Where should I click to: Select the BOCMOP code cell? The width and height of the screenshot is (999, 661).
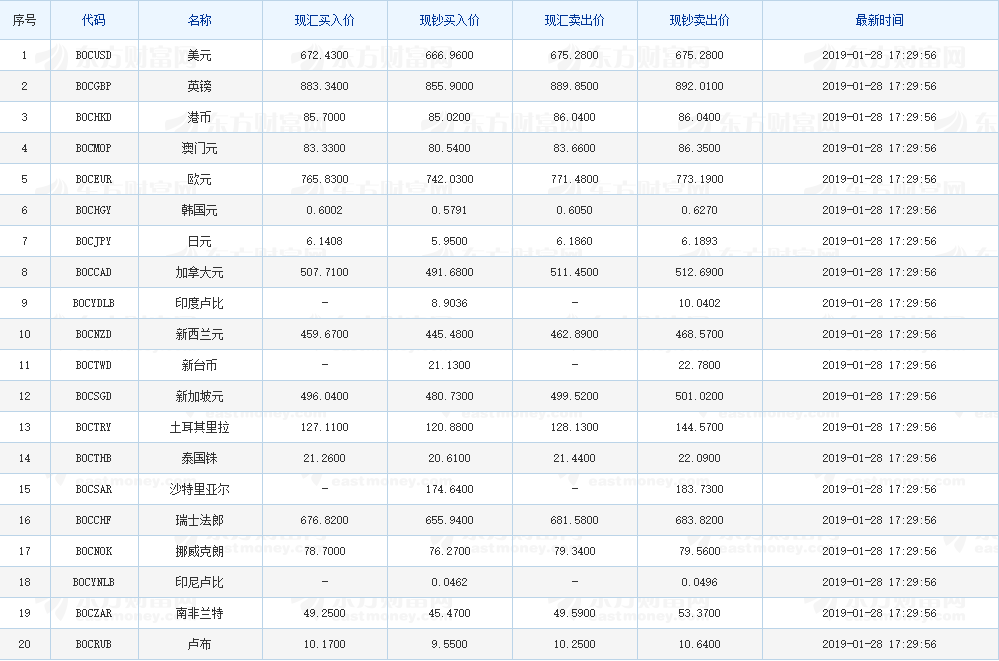[94, 149]
